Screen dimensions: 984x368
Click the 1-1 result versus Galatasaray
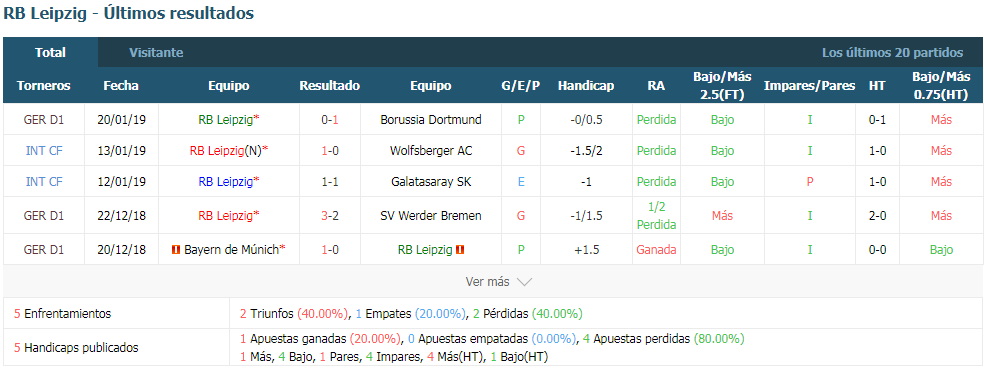[x=329, y=181]
